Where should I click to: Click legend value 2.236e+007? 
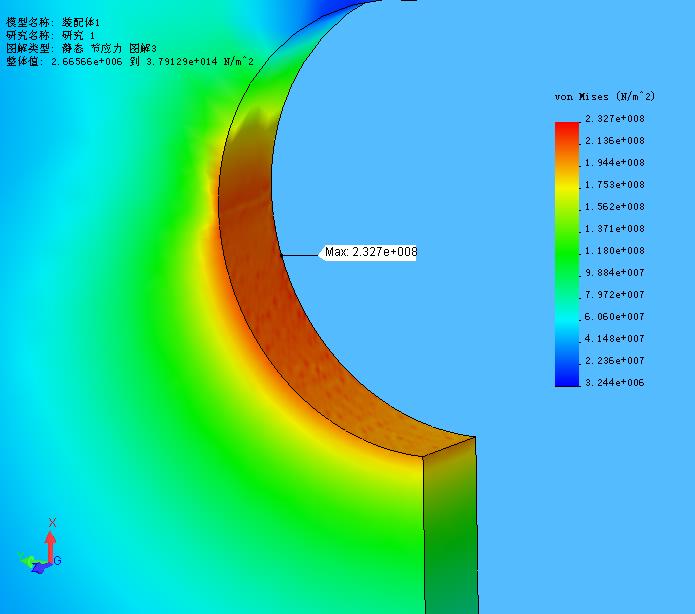[x=614, y=361]
